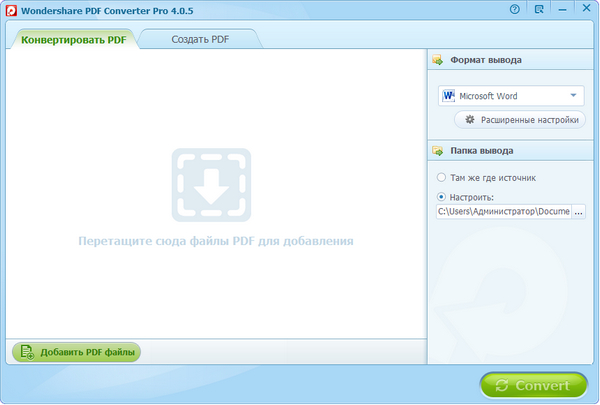This screenshot has width=600, height=405.
Task: Click Добавить PDF файлы button
Action: (77, 352)
